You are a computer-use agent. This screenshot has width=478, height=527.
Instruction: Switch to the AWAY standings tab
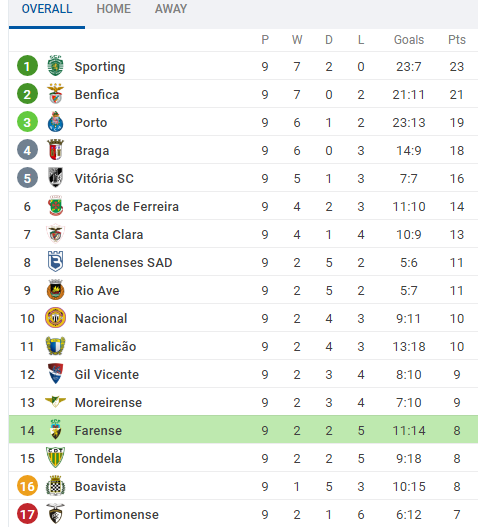171,9
